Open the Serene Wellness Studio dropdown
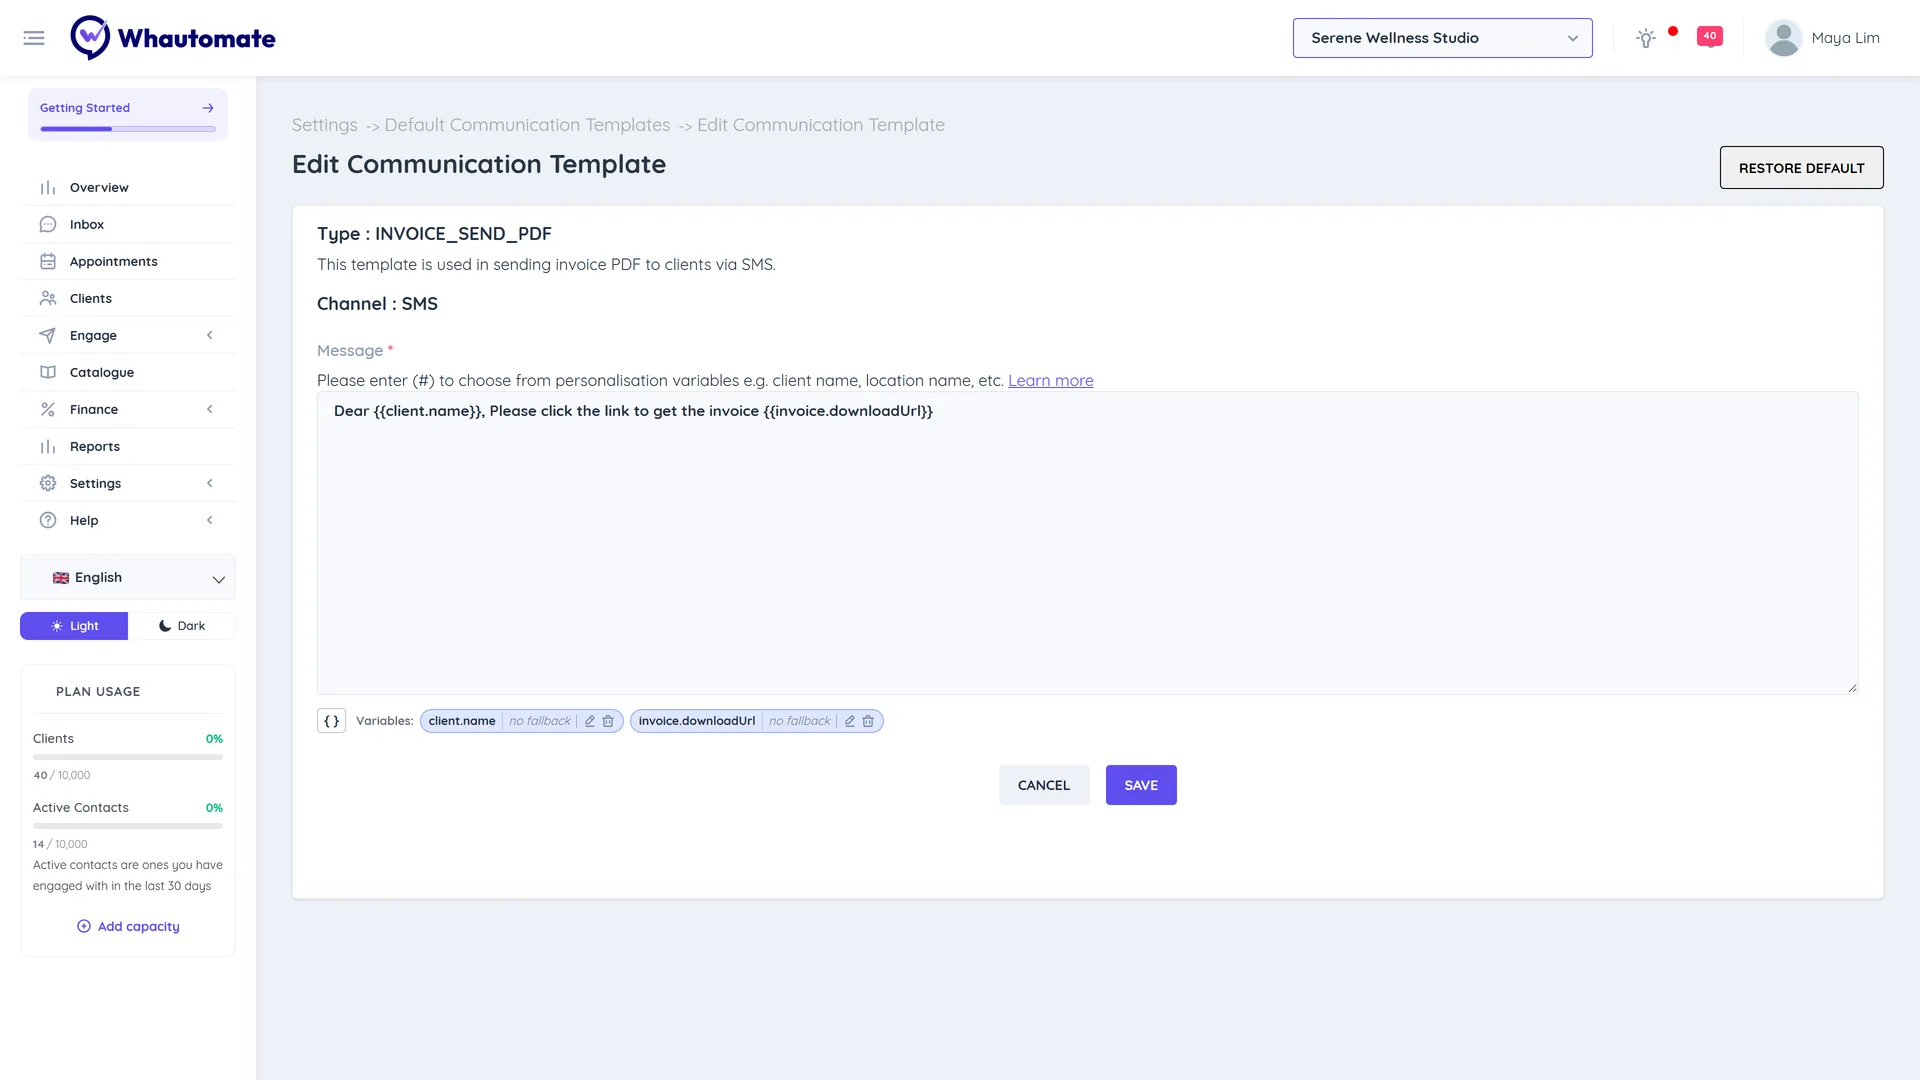Image resolution: width=1920 pixels, height=1080 pixels. pos(1442,38)
